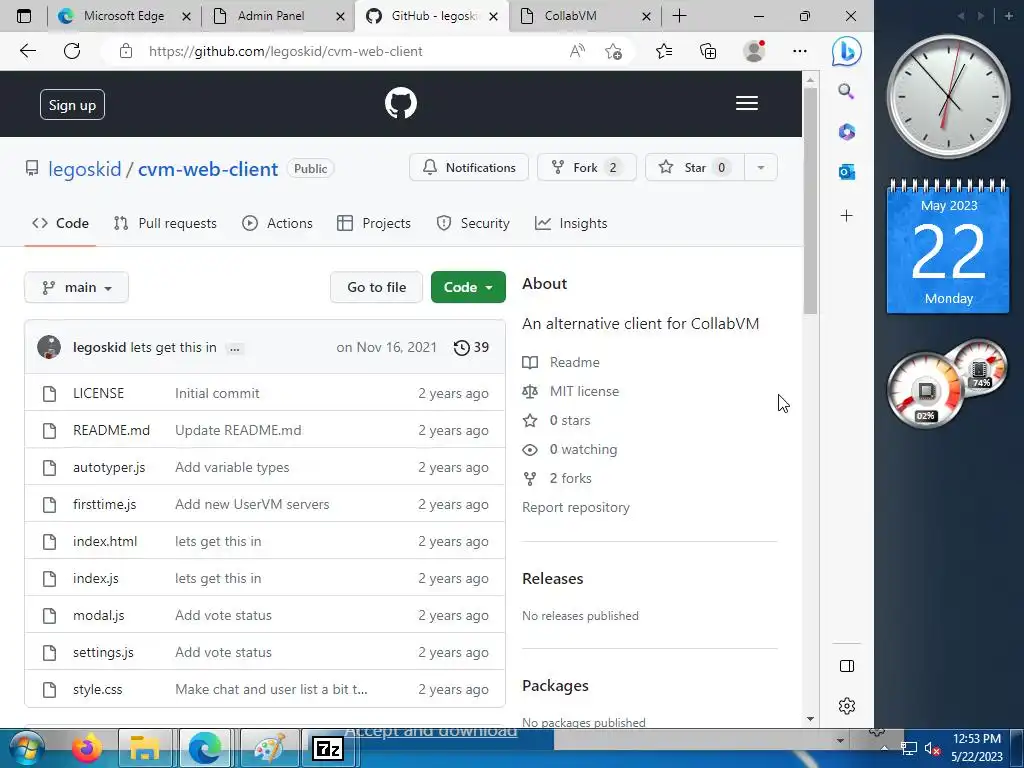Toggle the sidebar hide panel icon
This screenshot has width=1024, height=768.
(x=846, y=666)
